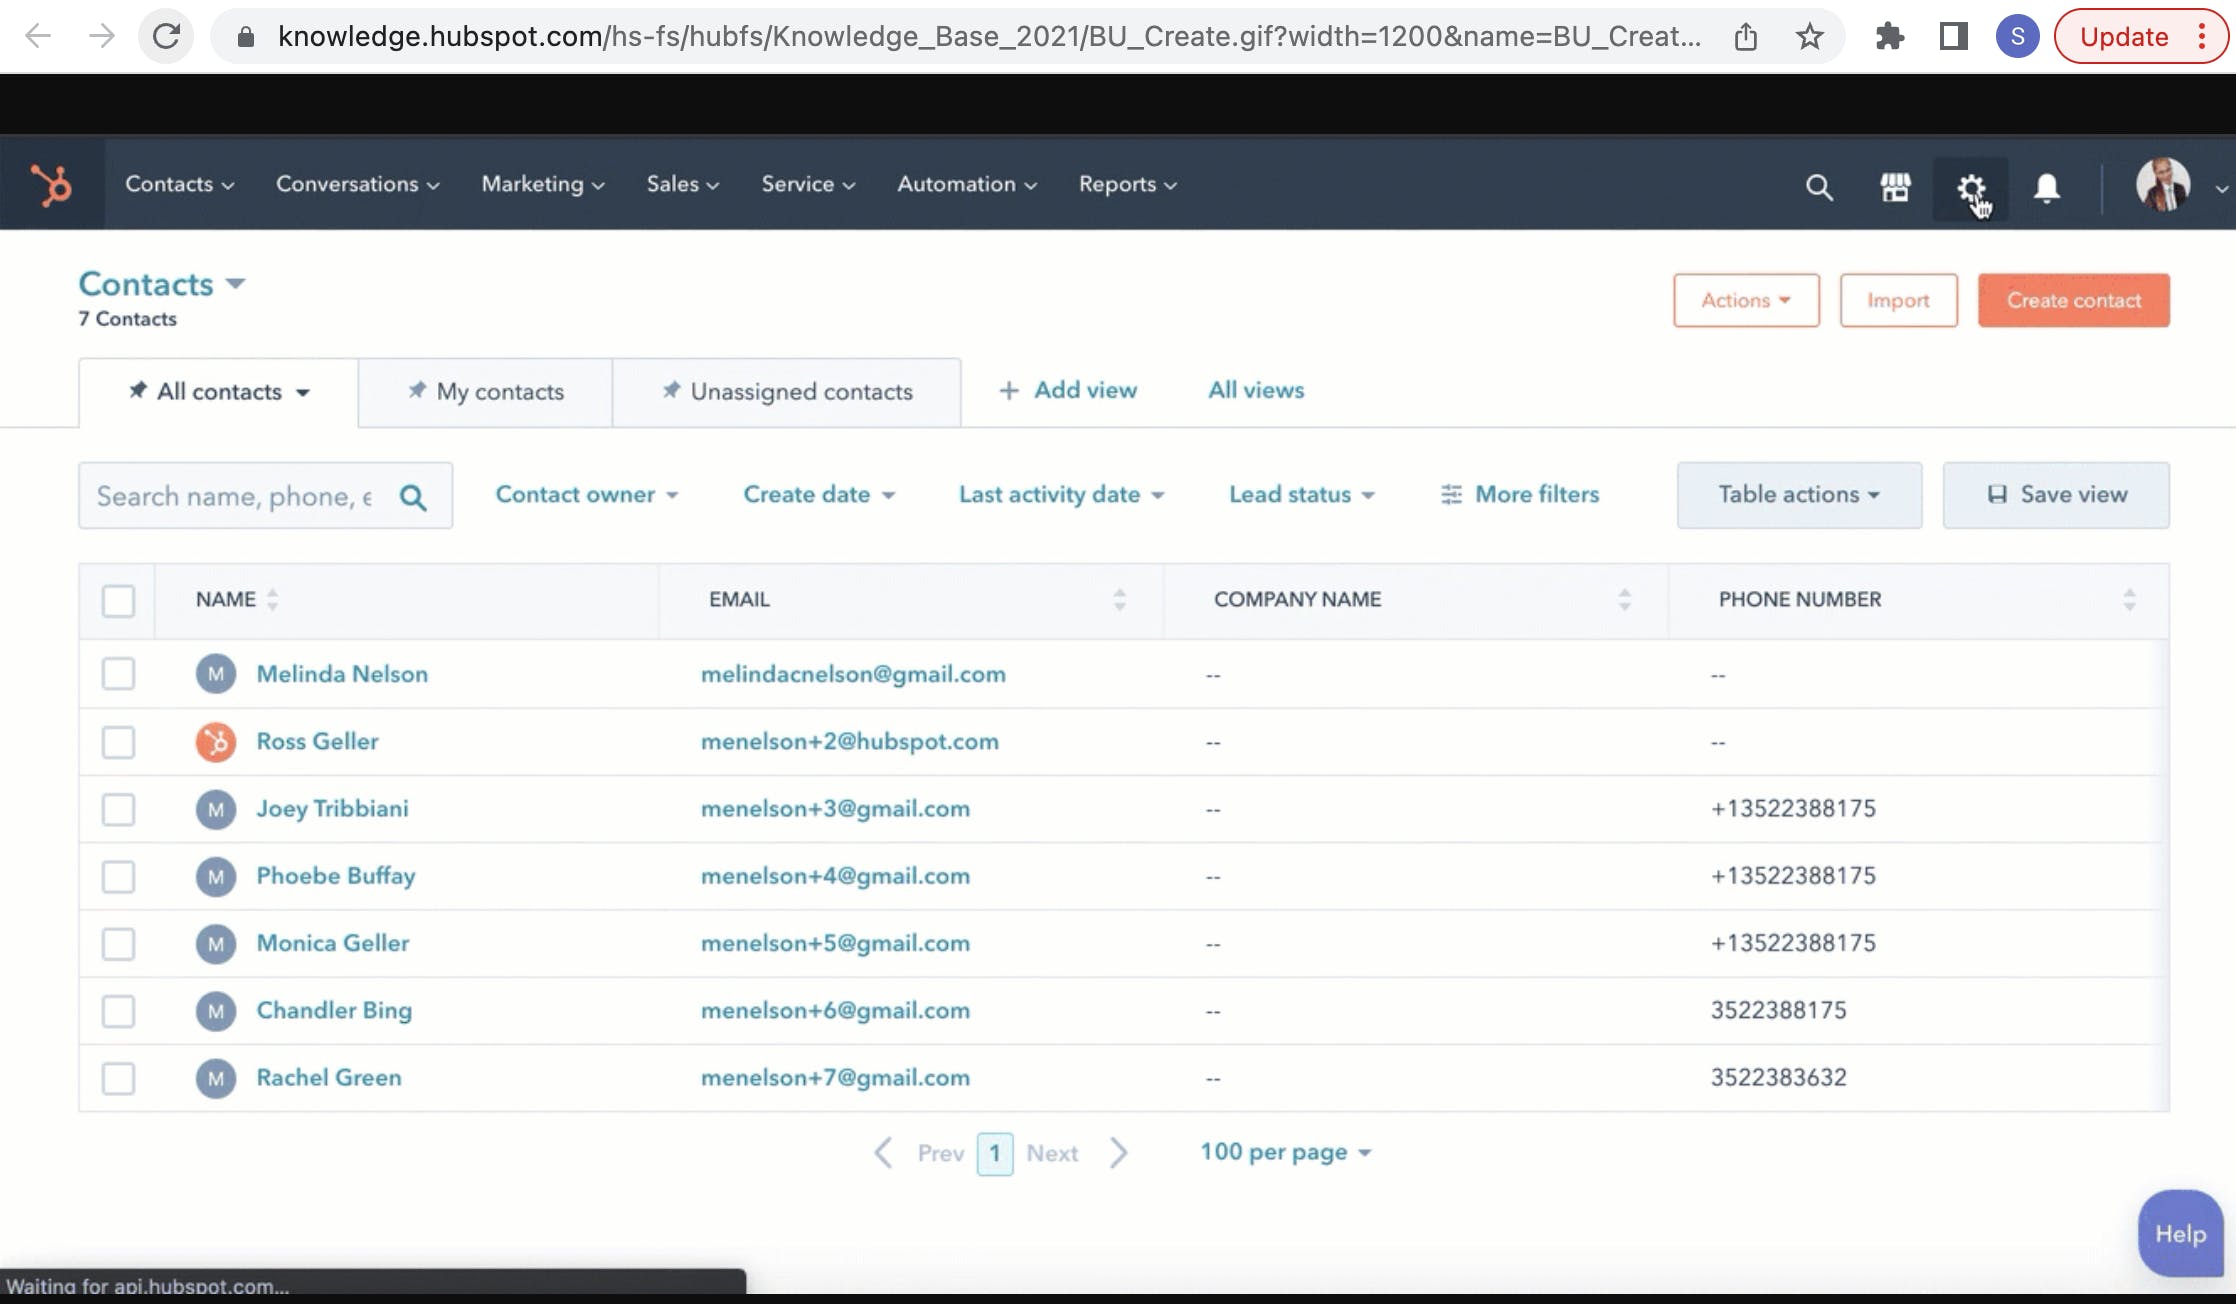Open the notifications bell

(x=2047, y=187)
